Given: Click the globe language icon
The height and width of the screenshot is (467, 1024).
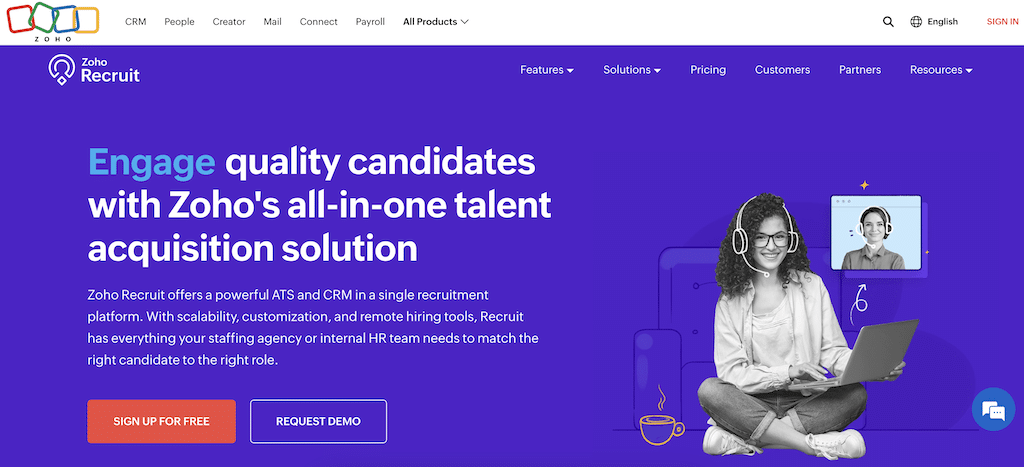Looking at the screenshot, I should [x=916, y=22].
